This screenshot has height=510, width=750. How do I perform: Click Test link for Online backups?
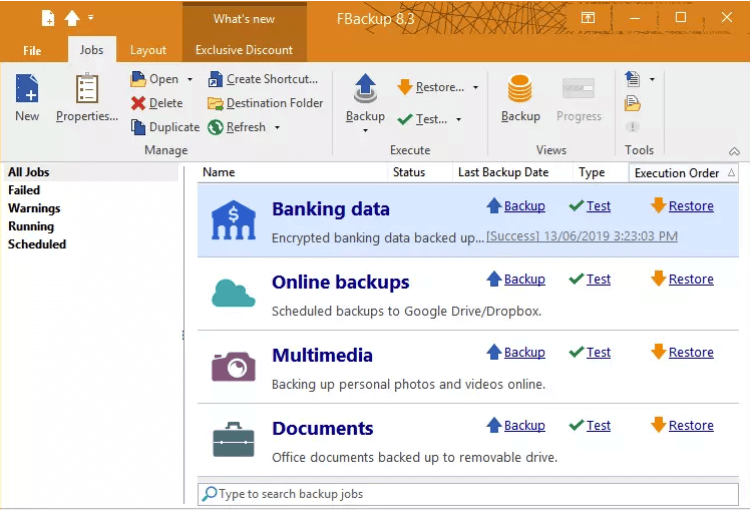[598, 279]
